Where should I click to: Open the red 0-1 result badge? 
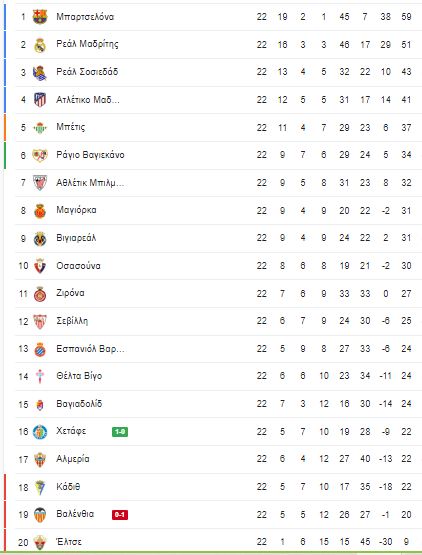pyautogui.click(x=120, y=515)
